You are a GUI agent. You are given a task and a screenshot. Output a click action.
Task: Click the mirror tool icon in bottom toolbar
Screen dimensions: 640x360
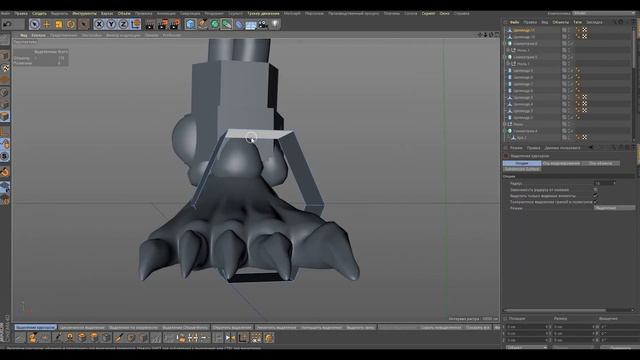tap(231, 338)
